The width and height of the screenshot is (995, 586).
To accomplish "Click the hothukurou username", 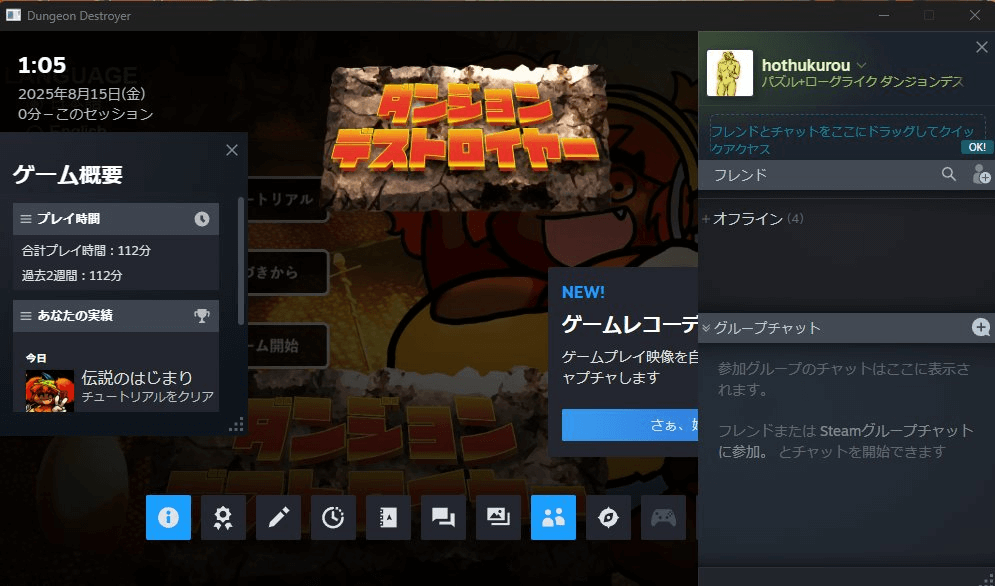I will click(806, 65).
